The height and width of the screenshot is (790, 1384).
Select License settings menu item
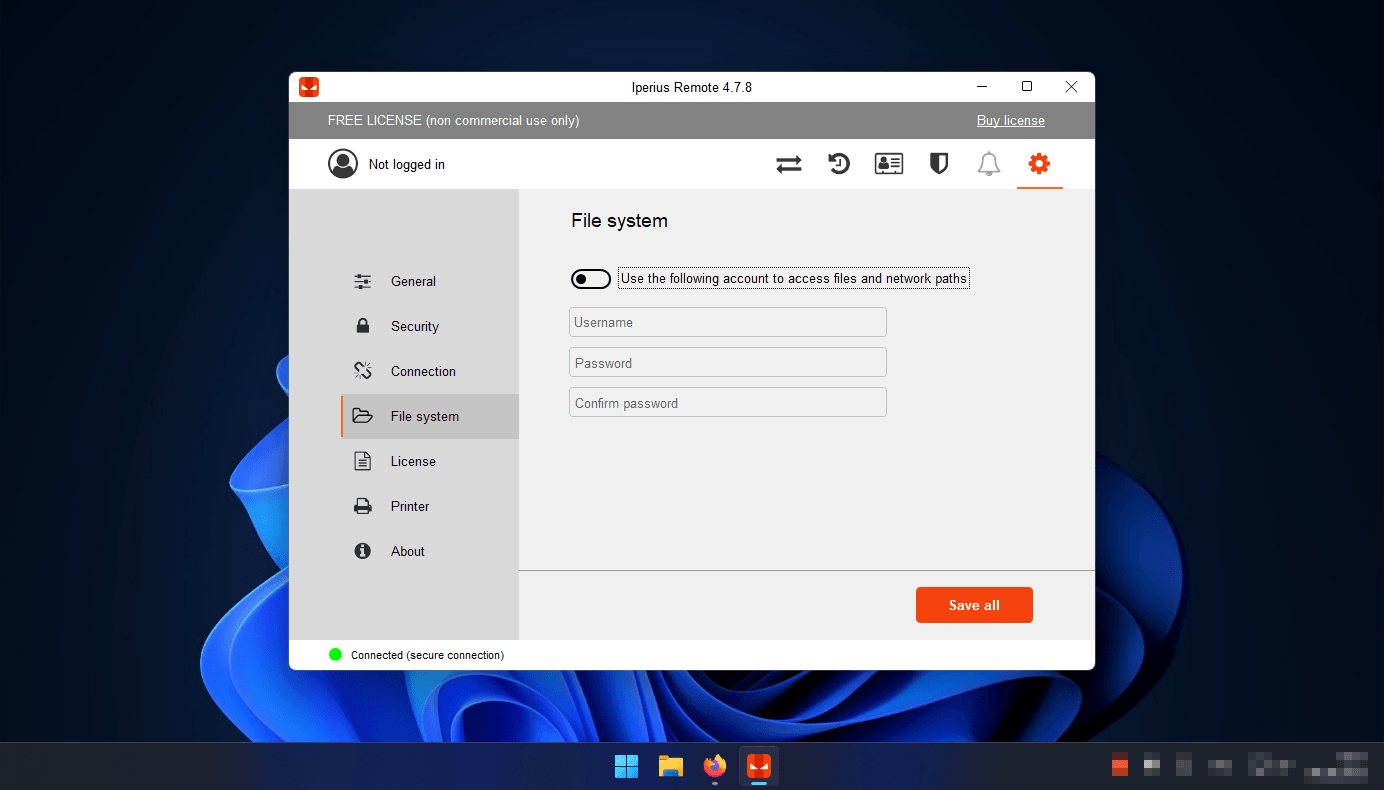tap(430, 461)
